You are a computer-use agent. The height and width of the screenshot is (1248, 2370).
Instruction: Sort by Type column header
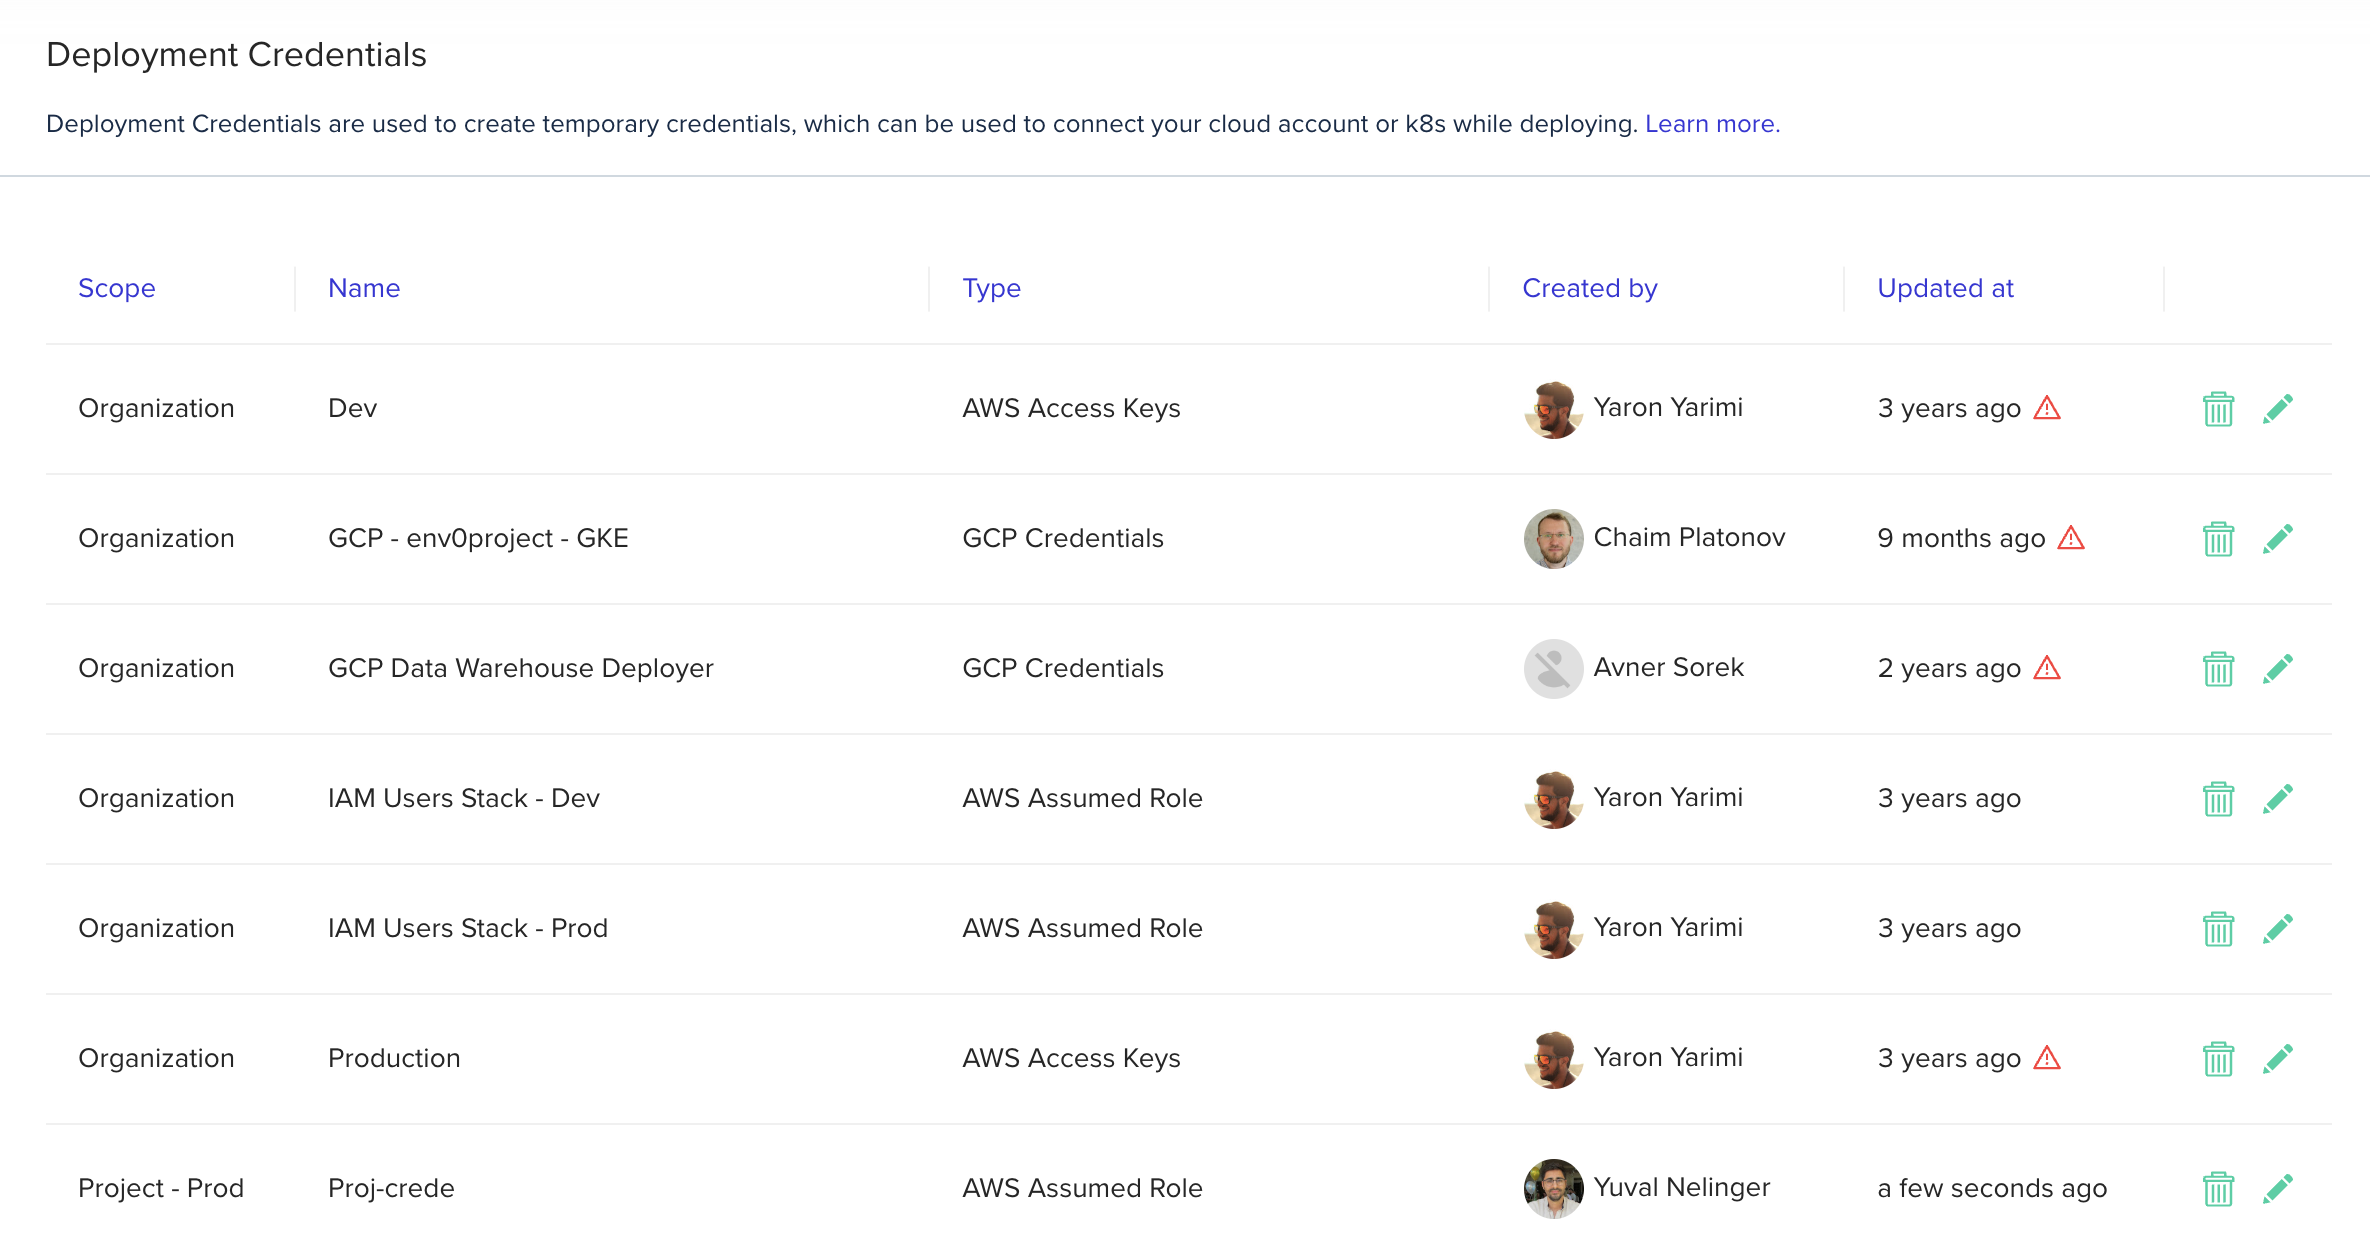pyautogui.click(x=991, y=288)
